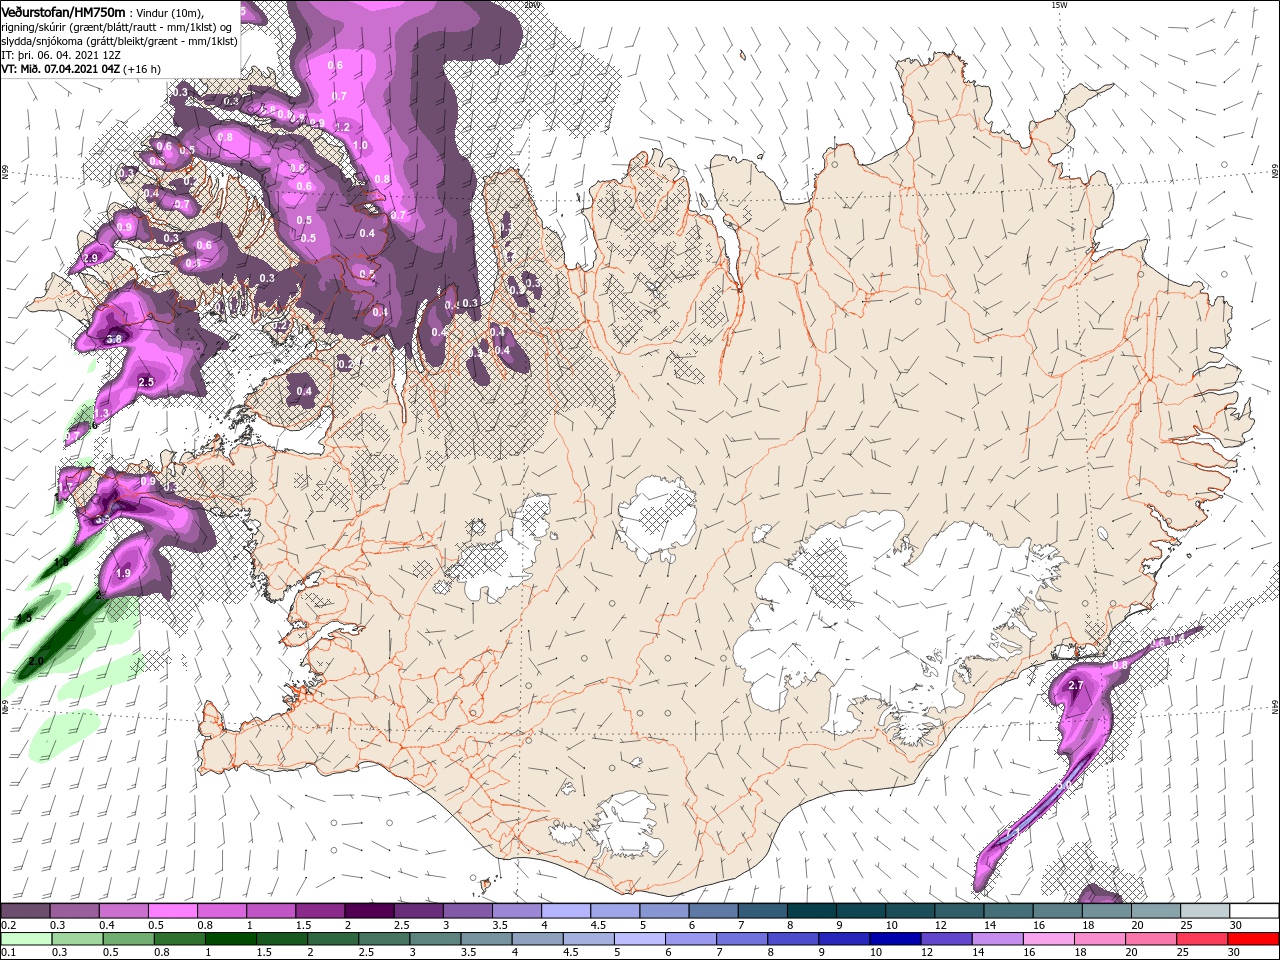The width and height of the screenshot is (1280, 960).
Task: Select the dark green lower-row swatch starting at 1
Action: [230, 939]
